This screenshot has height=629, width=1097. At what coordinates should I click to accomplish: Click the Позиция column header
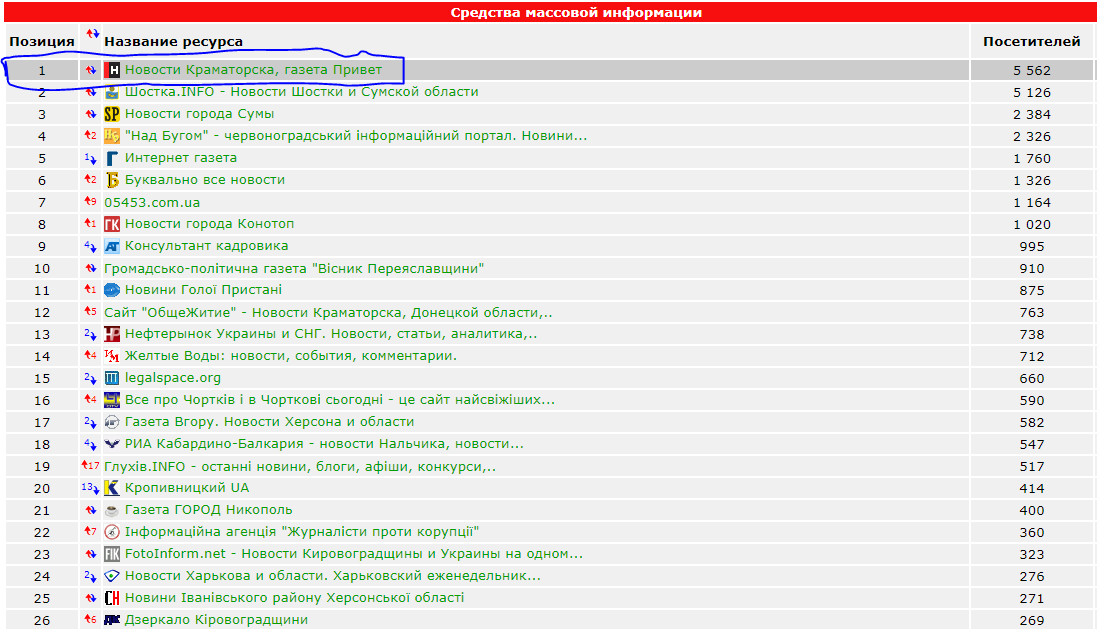[x=42, y=41]
